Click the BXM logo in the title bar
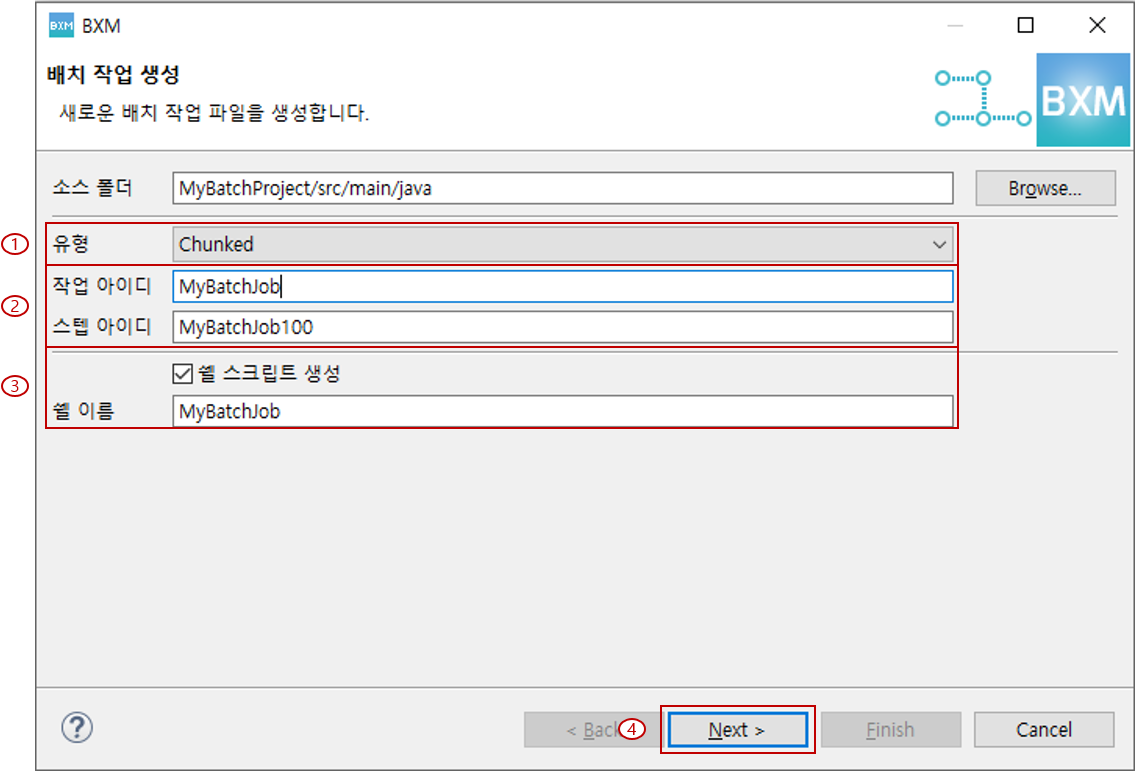Screen dimensions: 1135x771 click(x=64, y=25)
